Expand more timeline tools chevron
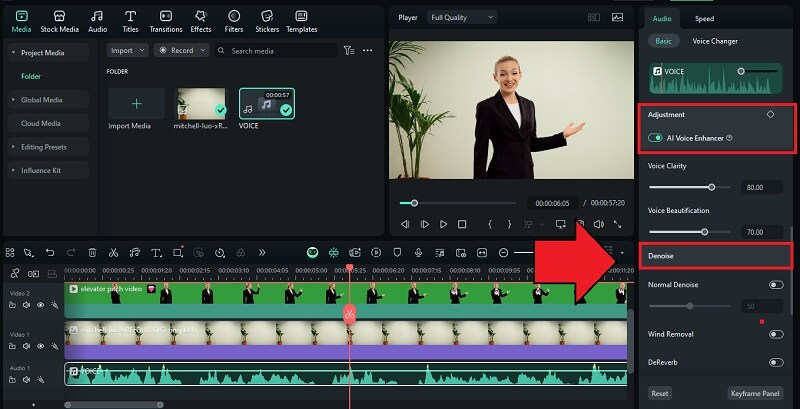The width and height of the screenshot is (800, 409). pos(262,252)
